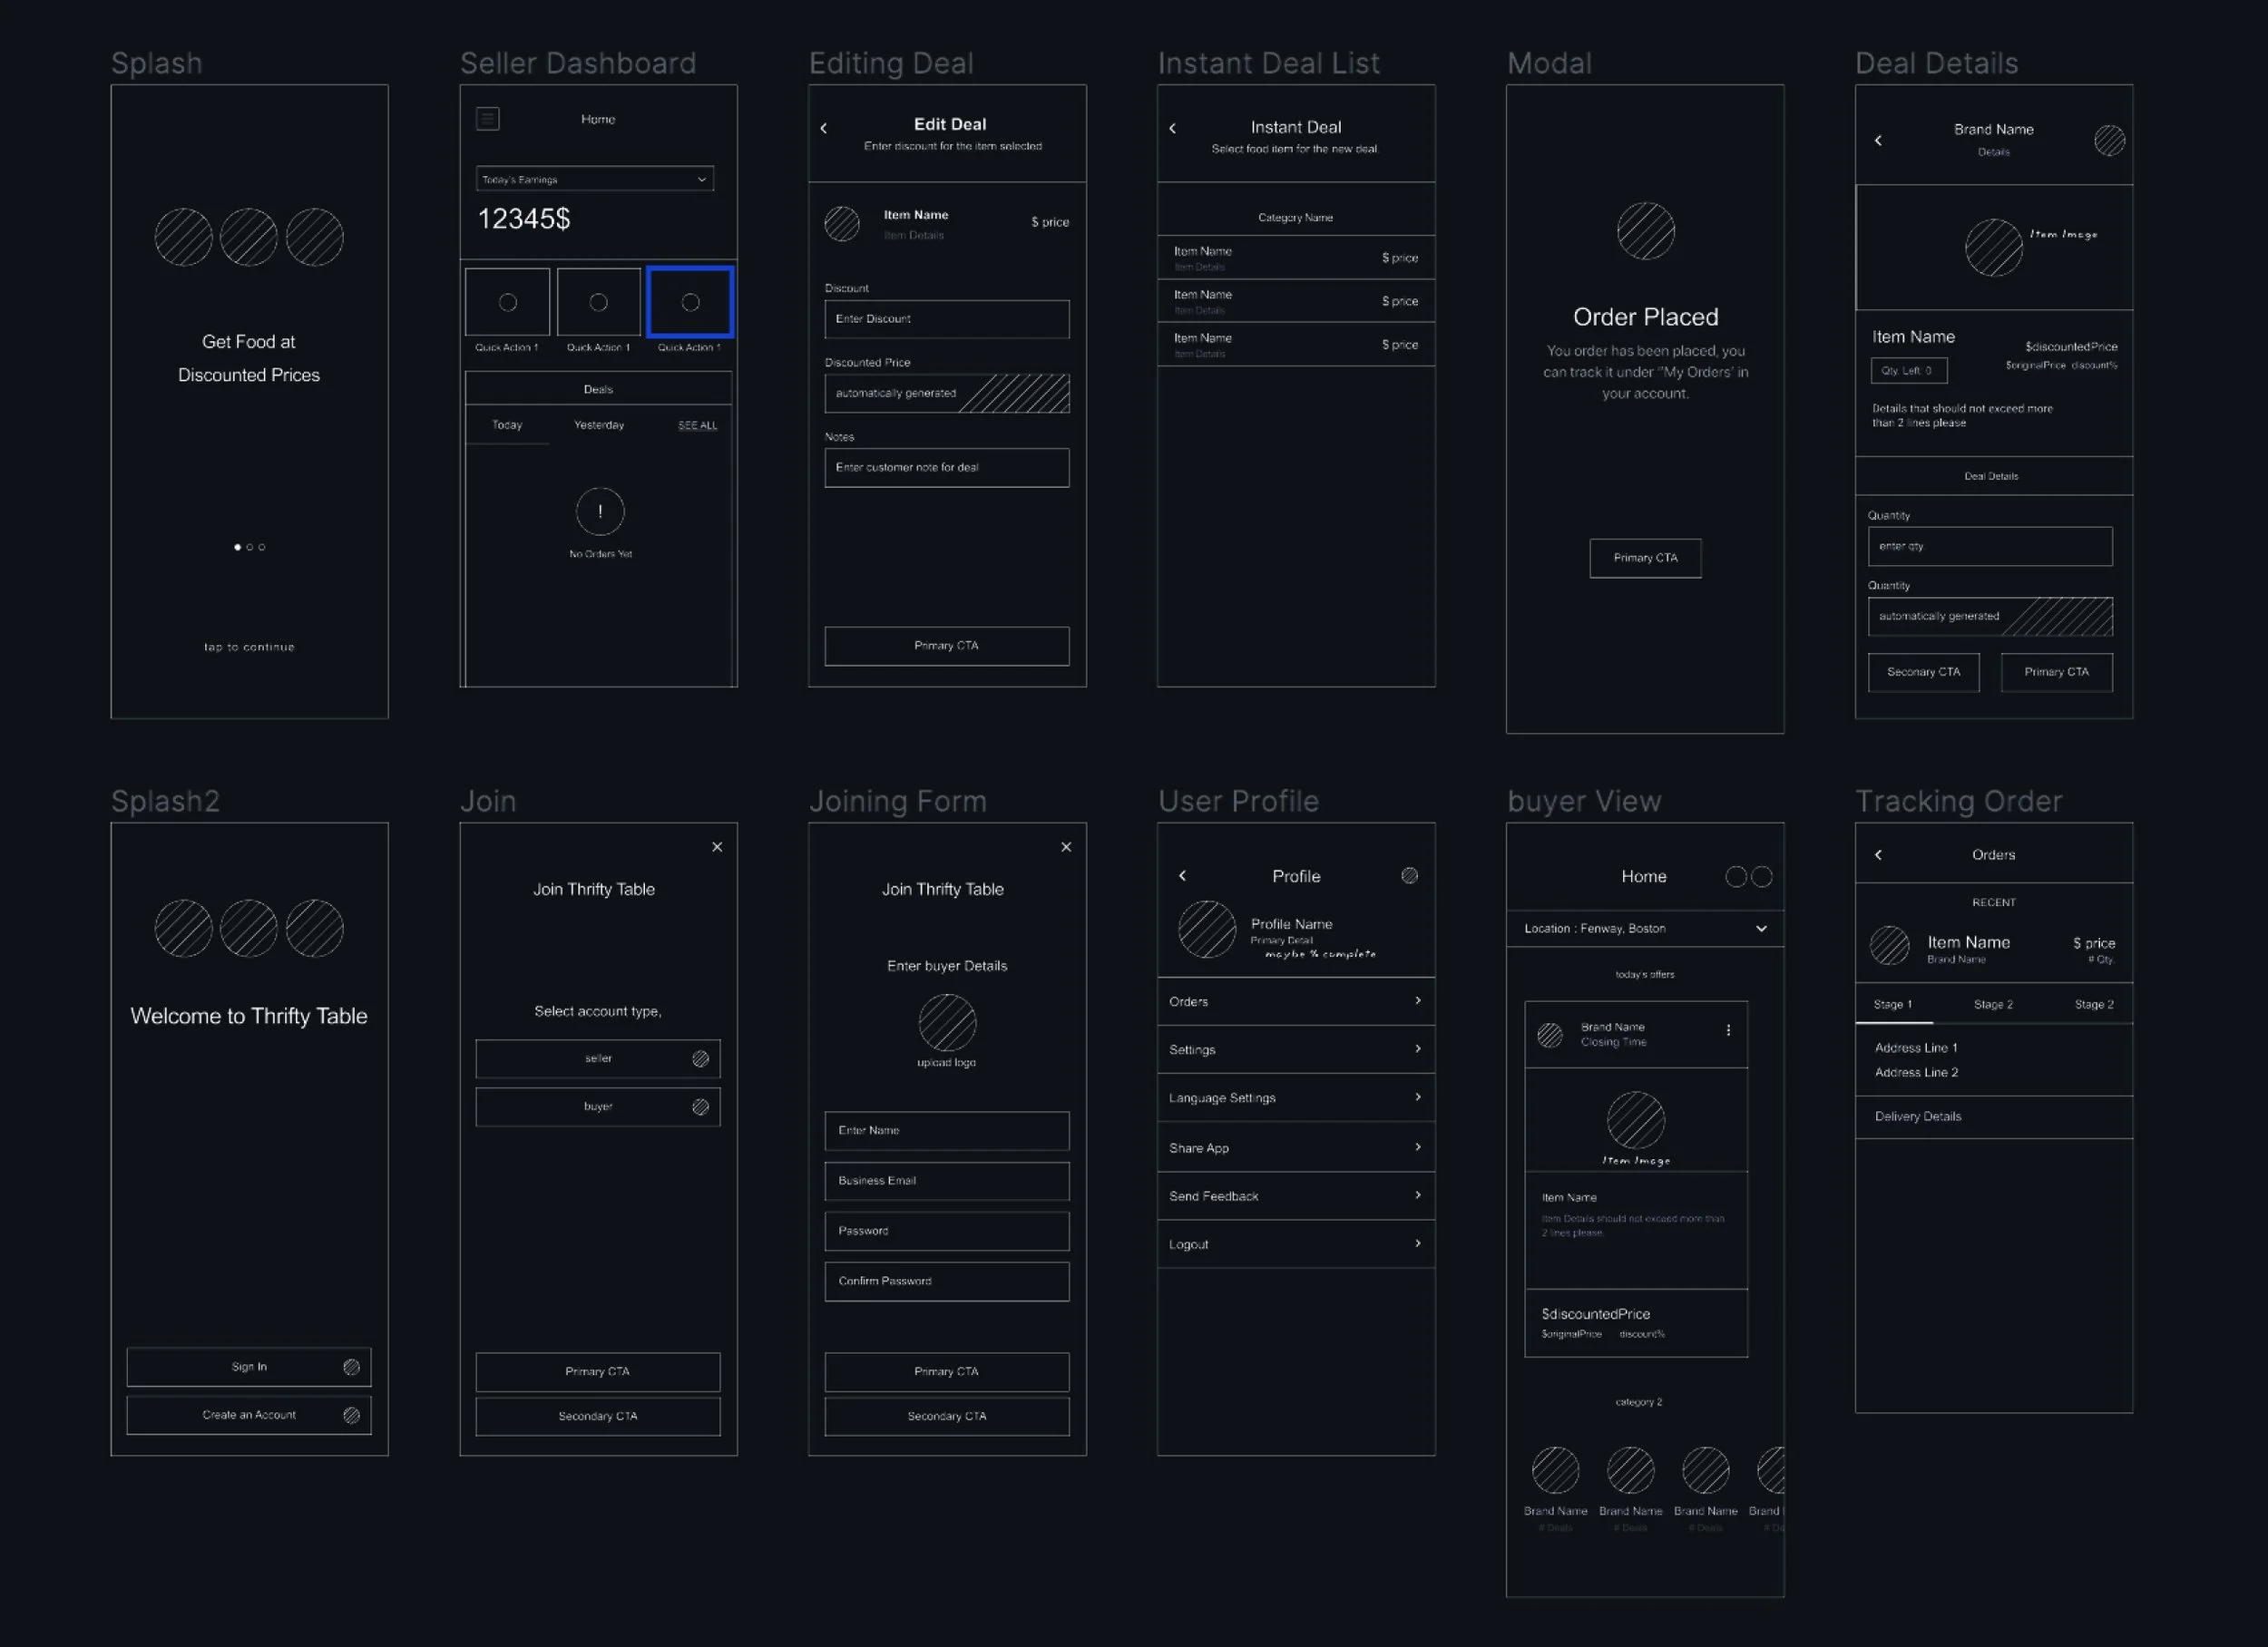Click SEE ALL link in Deals
Image resolution: width=2268 pixels, height=1647 pixels.
click(697, 426)
